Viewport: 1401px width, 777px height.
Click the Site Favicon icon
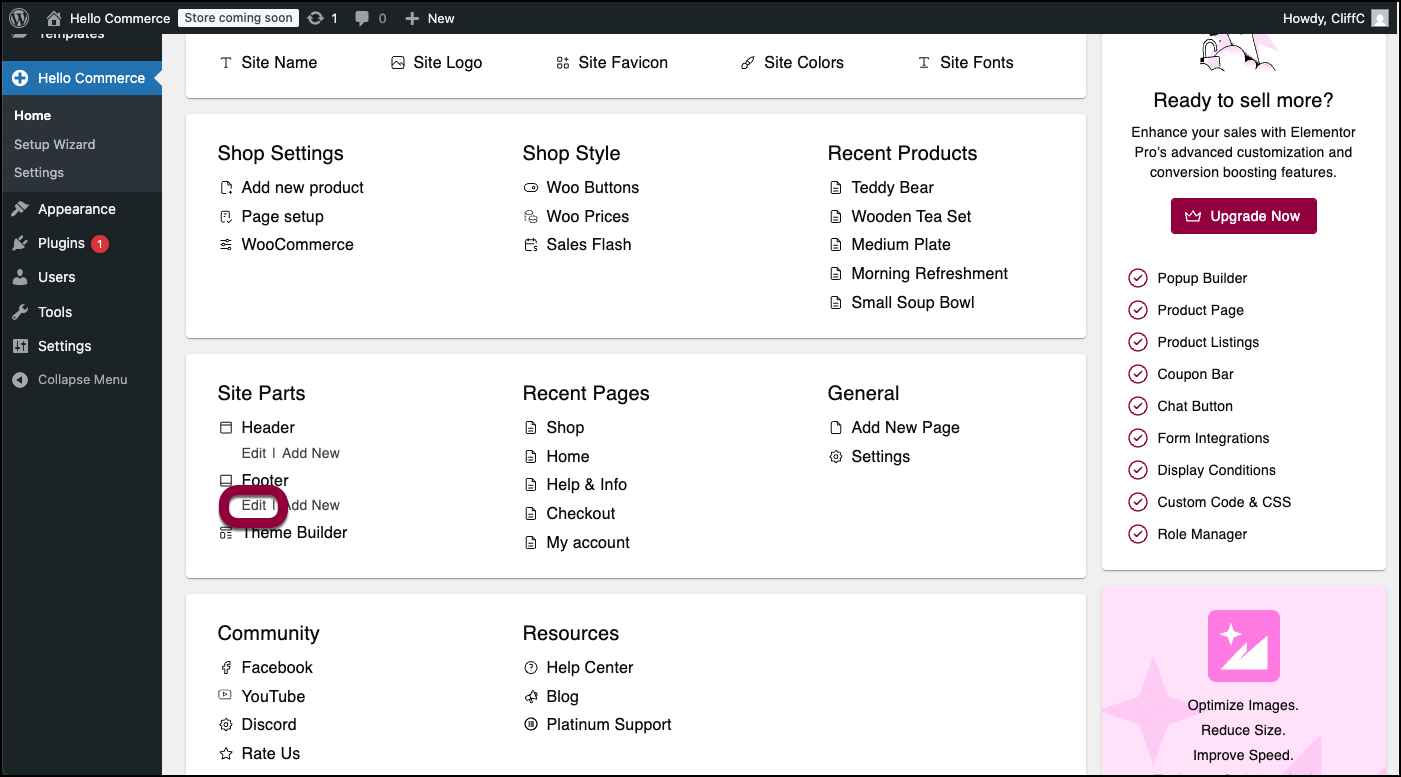(x=562, y=62)
